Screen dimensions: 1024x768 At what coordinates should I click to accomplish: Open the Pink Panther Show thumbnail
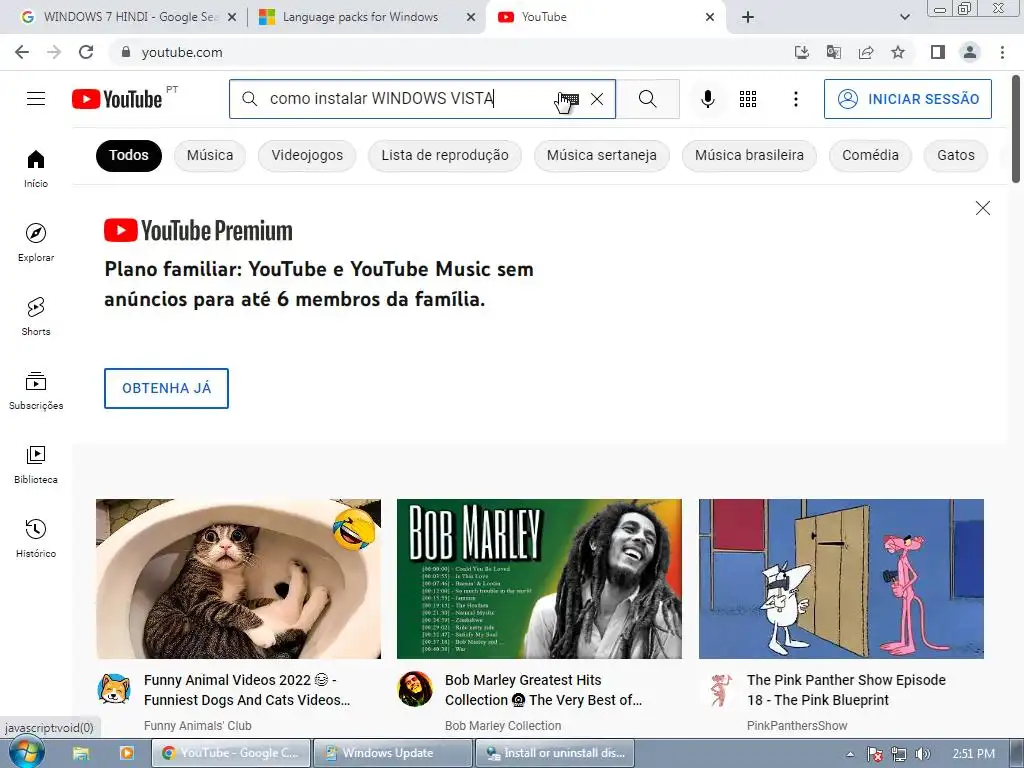coord(841,579)
